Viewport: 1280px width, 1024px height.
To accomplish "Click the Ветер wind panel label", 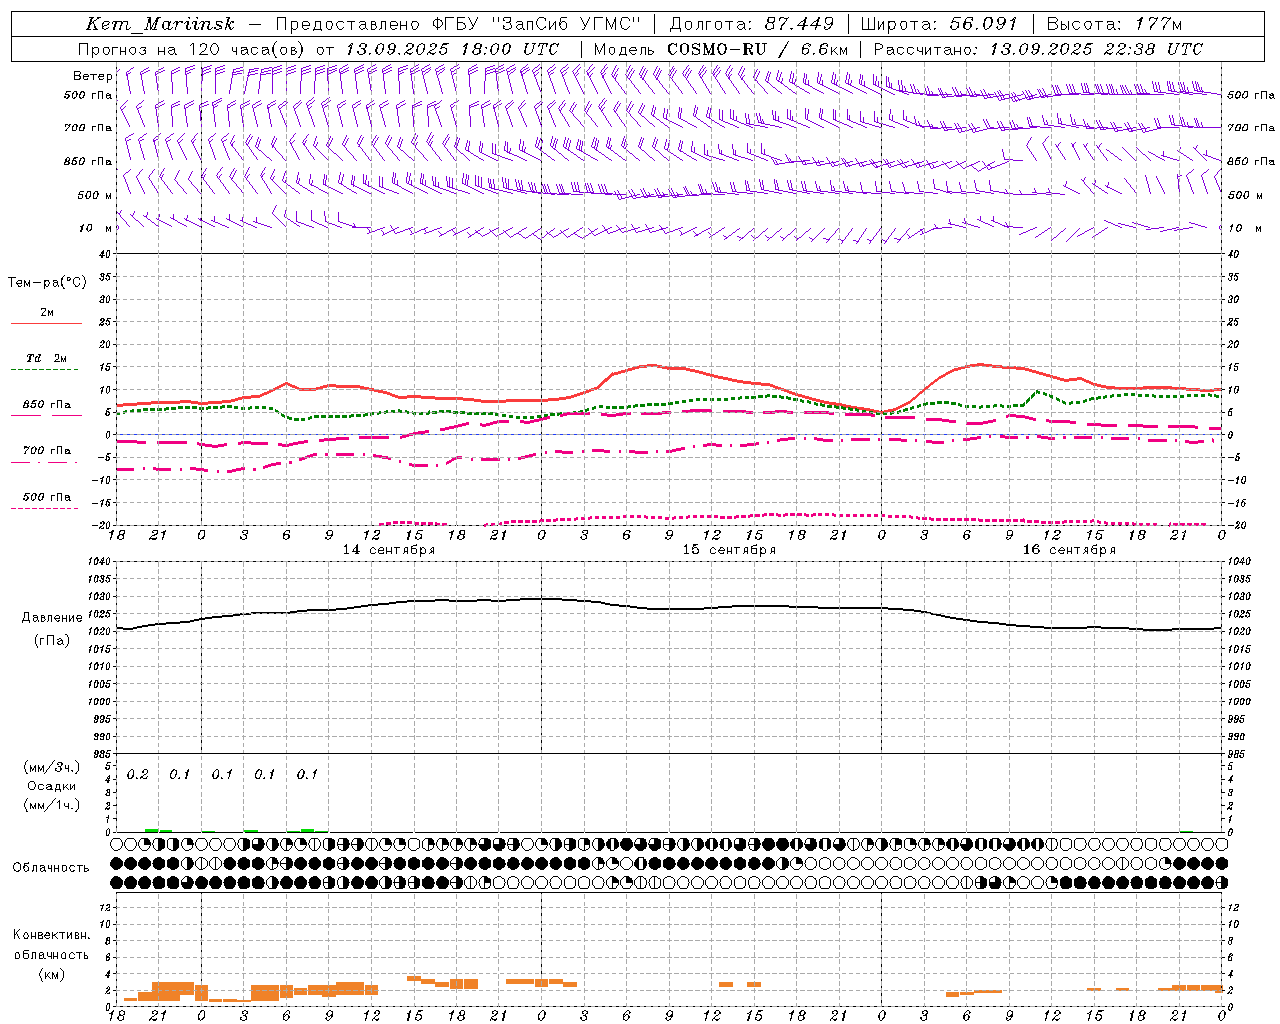I will click(x=92, y=76).
